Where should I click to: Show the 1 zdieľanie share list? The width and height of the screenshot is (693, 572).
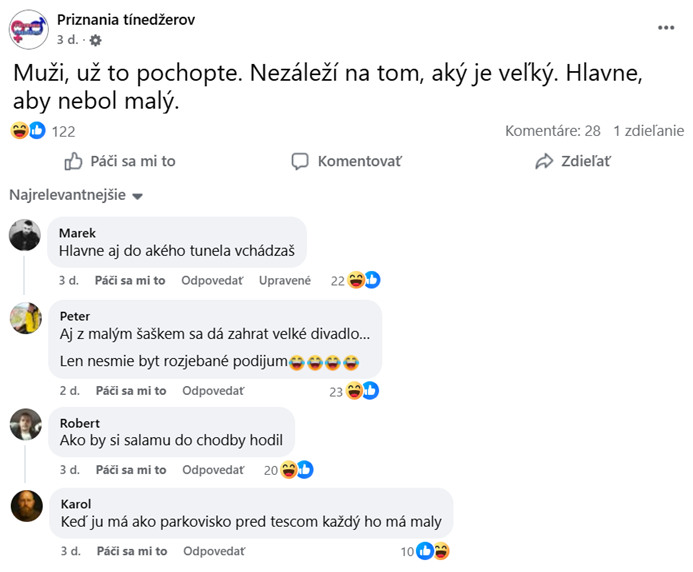648,130
